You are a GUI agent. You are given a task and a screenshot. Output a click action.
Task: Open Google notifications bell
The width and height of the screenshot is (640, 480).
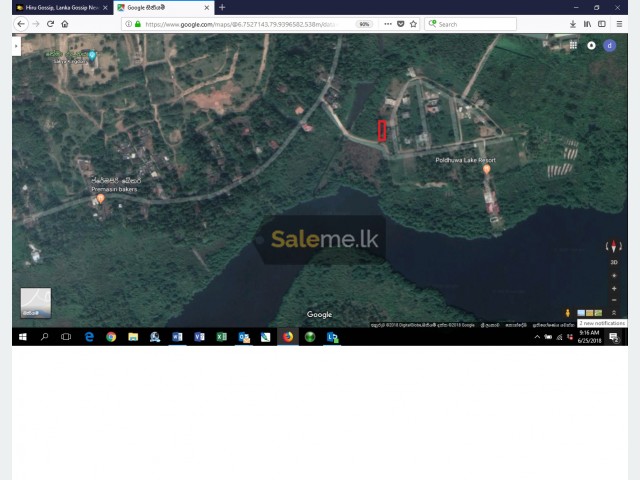tap(591, 45)
